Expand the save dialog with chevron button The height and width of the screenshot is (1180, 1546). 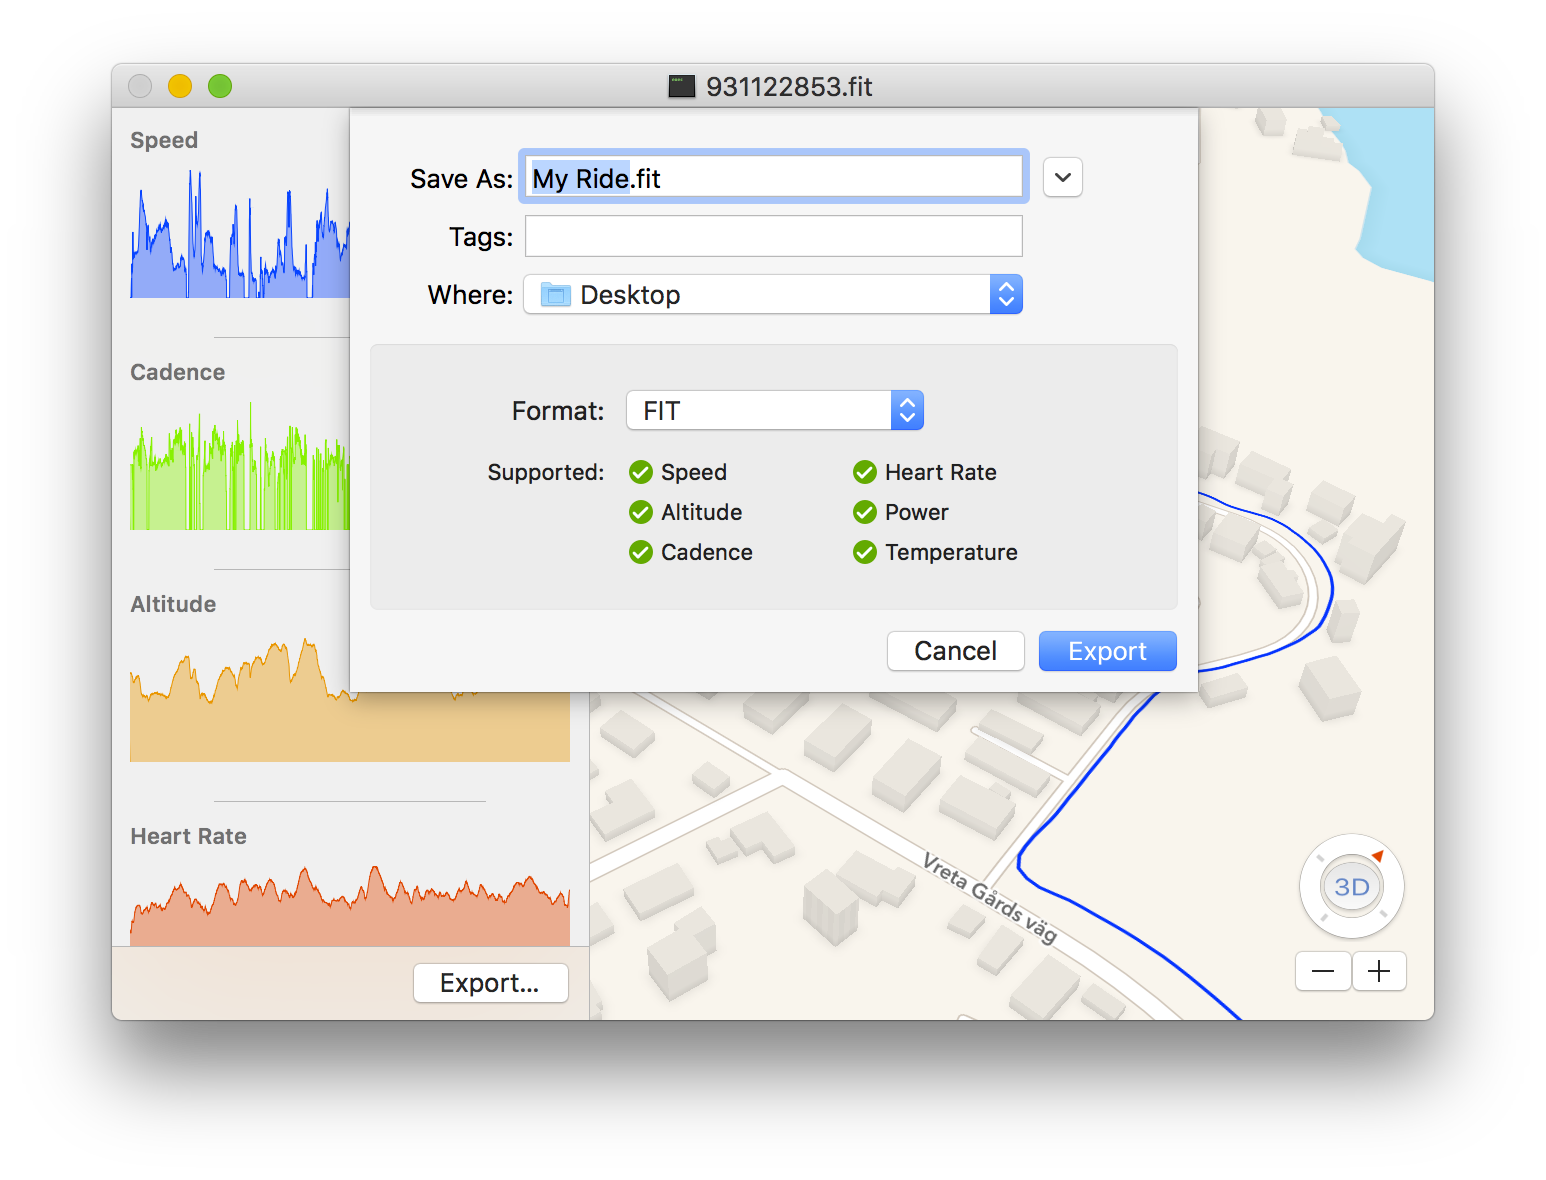pos(1062,178)
